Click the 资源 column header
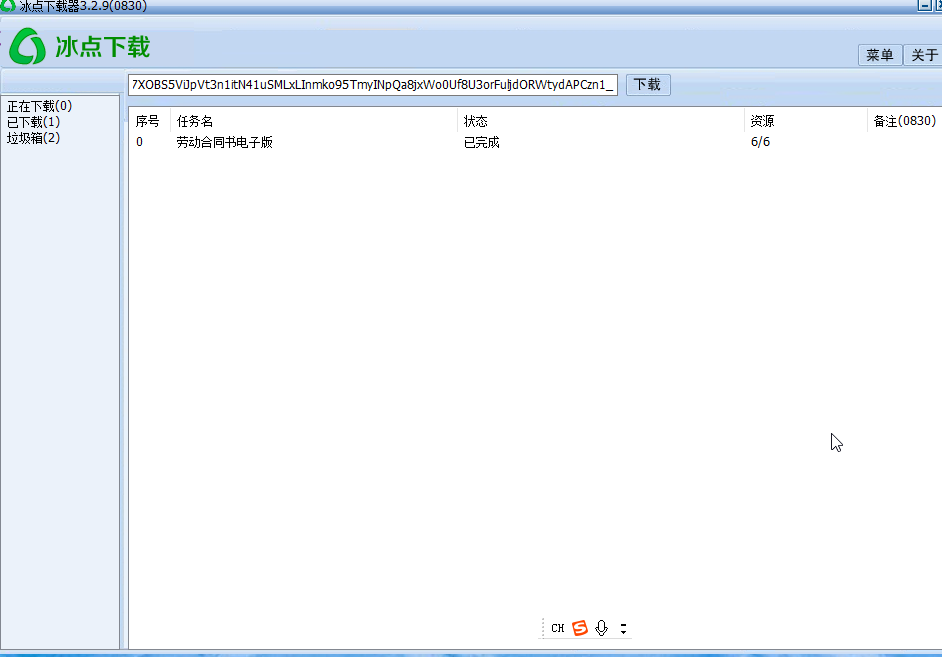Viewport: 942px width, 657px height. (806, 121)
